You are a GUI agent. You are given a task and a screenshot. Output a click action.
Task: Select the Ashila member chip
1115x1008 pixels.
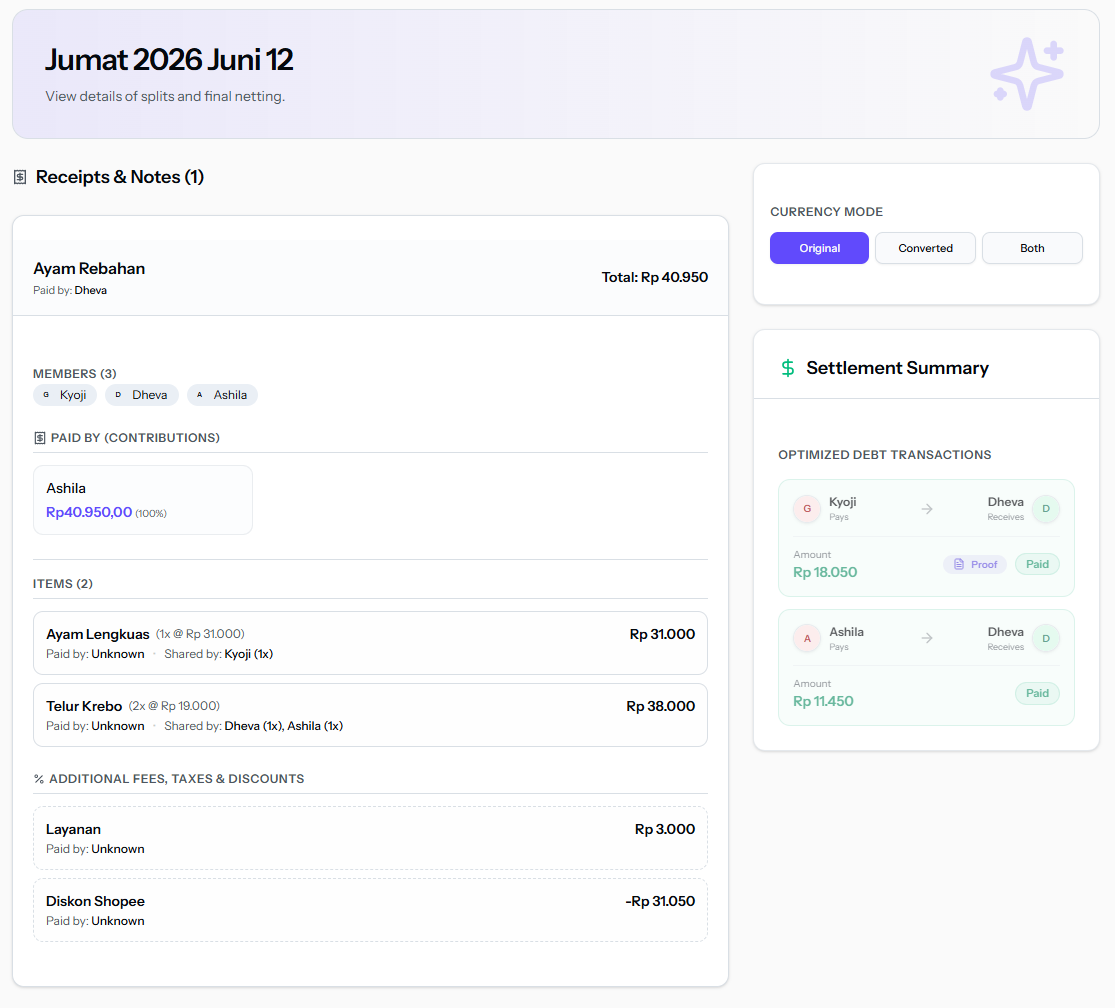(222, 395)
